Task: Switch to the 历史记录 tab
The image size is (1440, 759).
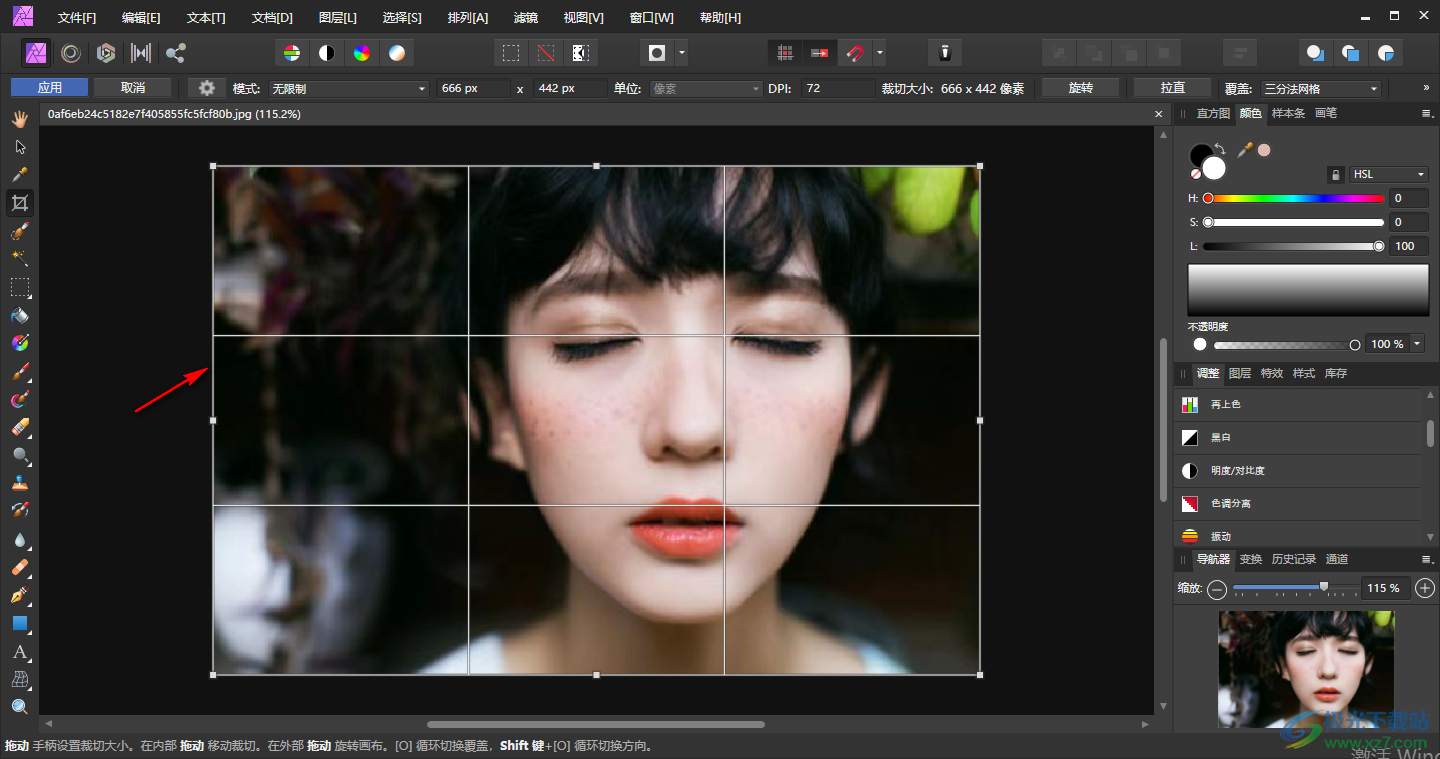Action: [1294, 560]
